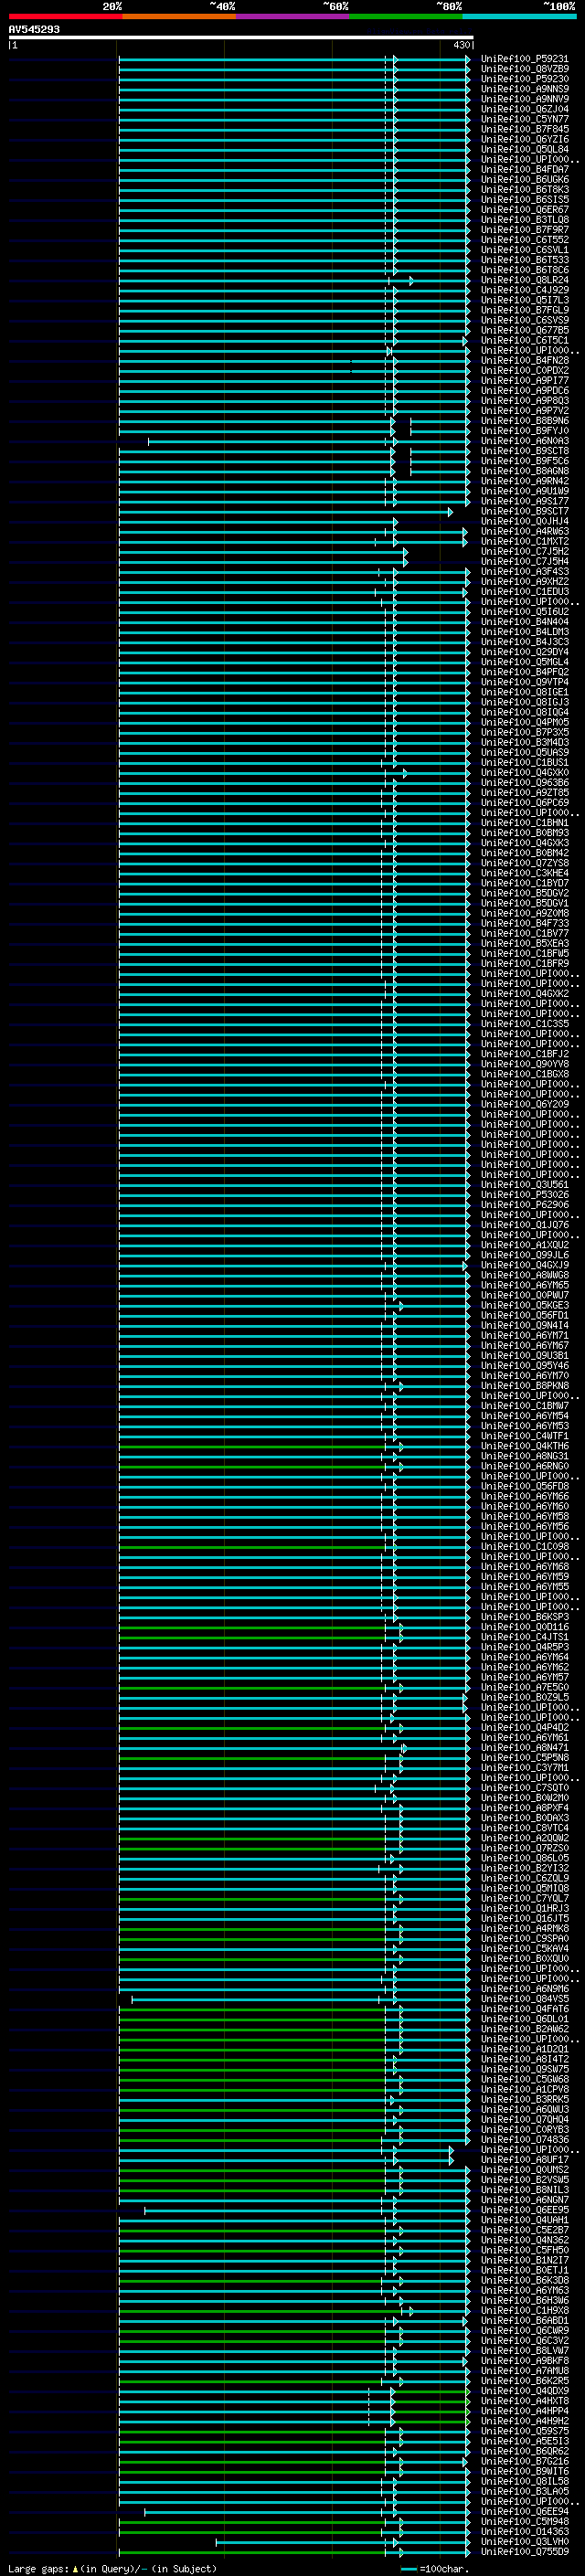Screen dimensions: 585x2576
Task: Select hit label UniRef100_Q3LVH0
Action: click(525, 2542)
